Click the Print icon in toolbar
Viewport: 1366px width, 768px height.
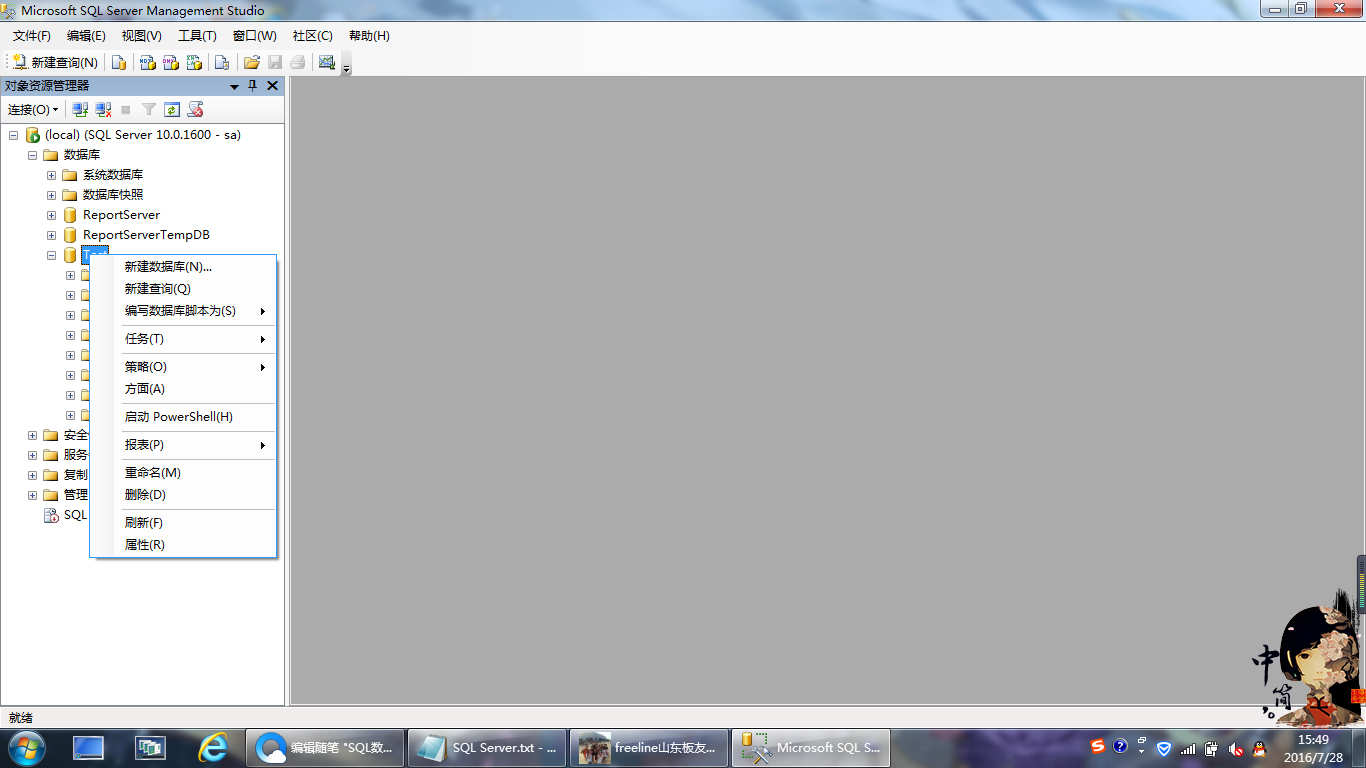(x=297, y=62)
